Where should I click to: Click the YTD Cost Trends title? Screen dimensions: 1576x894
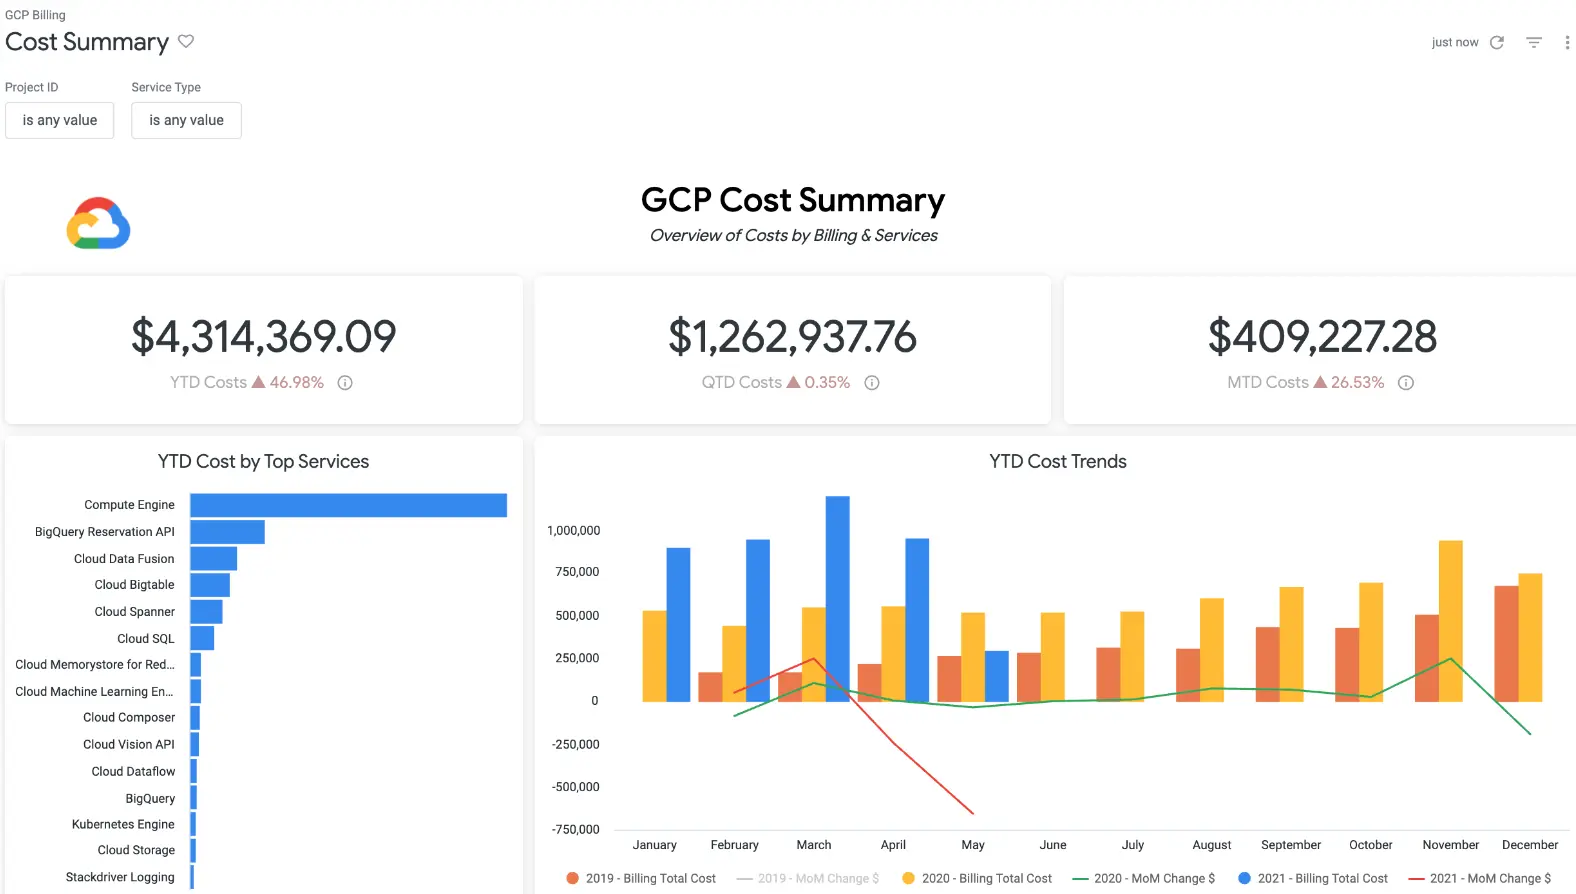coord(1058,461)
